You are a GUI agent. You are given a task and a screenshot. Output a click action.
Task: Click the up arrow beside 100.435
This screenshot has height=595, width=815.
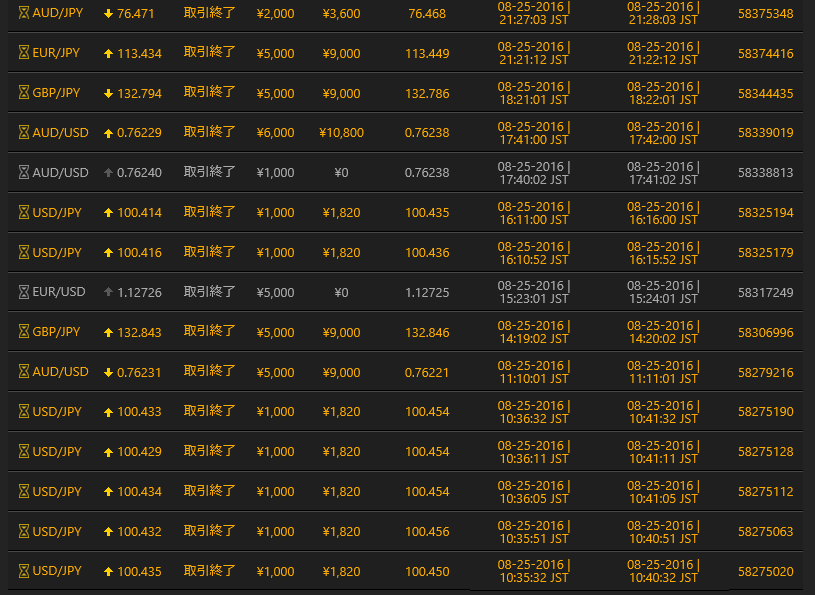click(x=108, y=571)
